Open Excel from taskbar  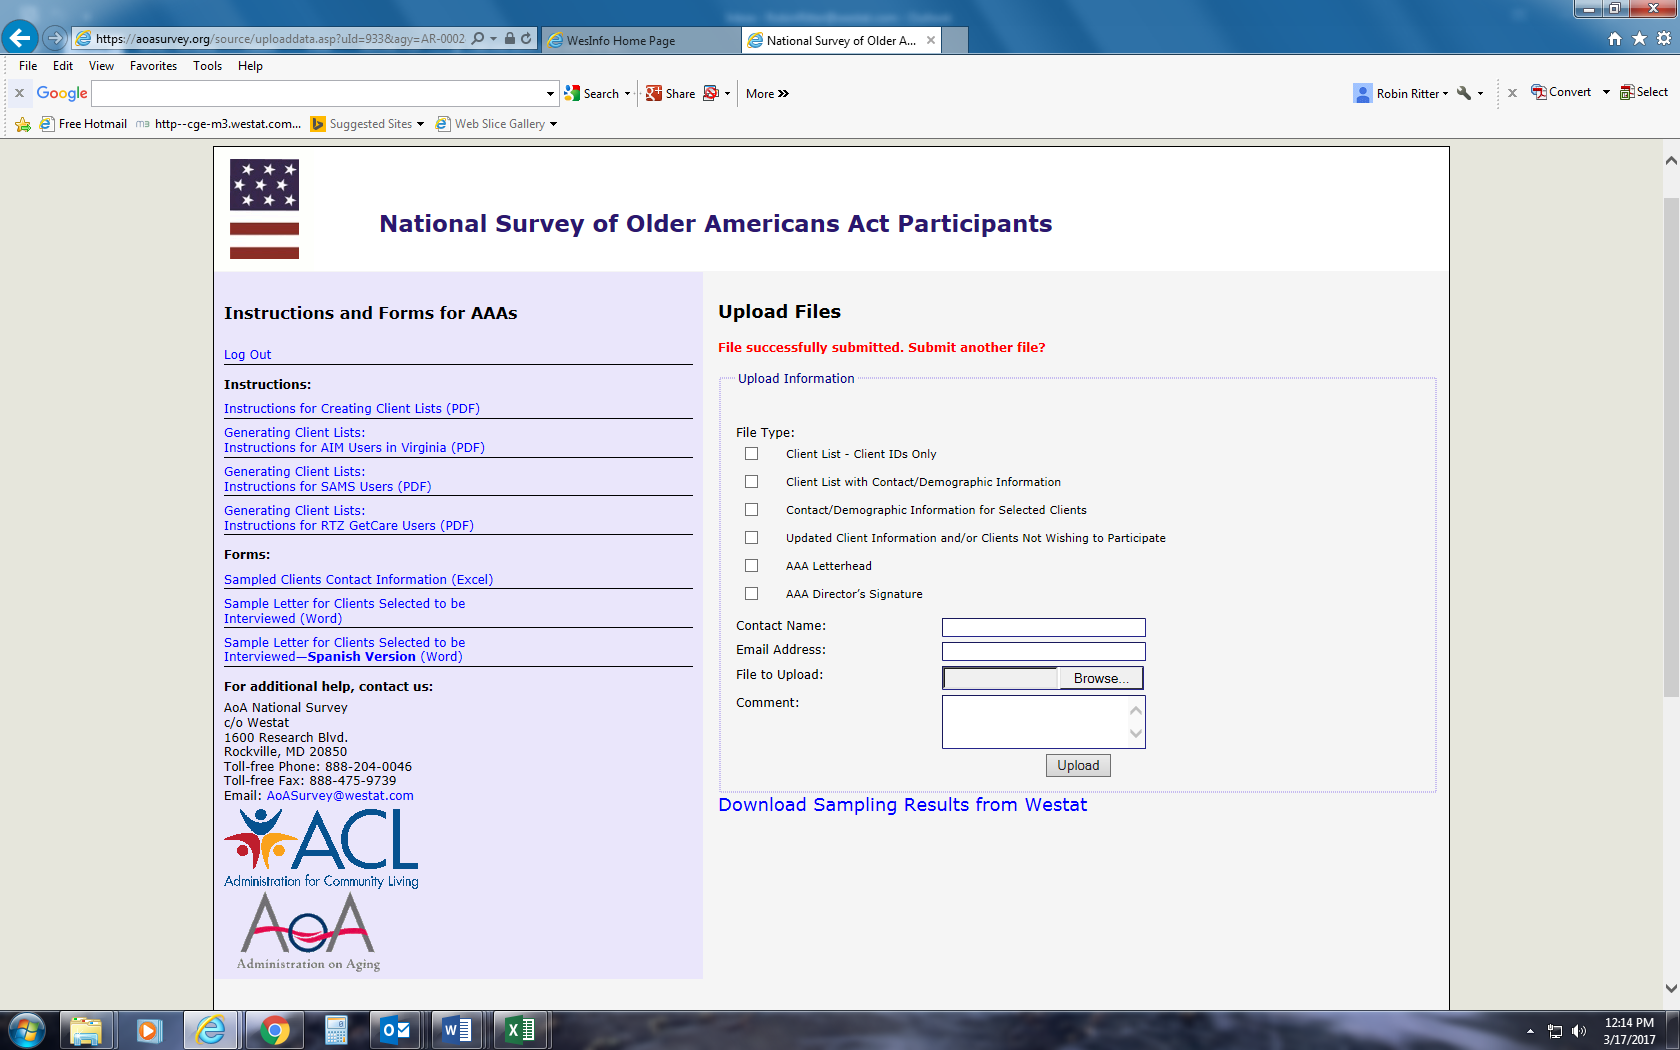coord(521,1030)
